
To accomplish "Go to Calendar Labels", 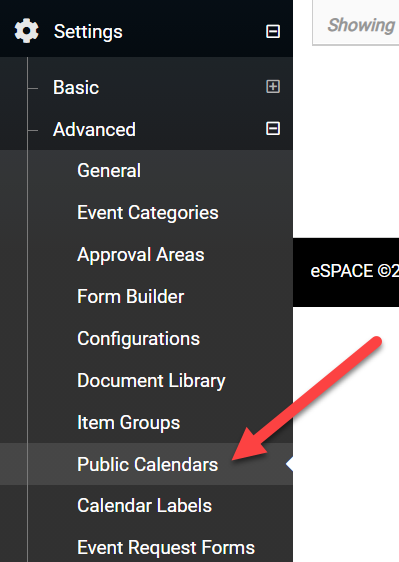I will pos(144,506).
